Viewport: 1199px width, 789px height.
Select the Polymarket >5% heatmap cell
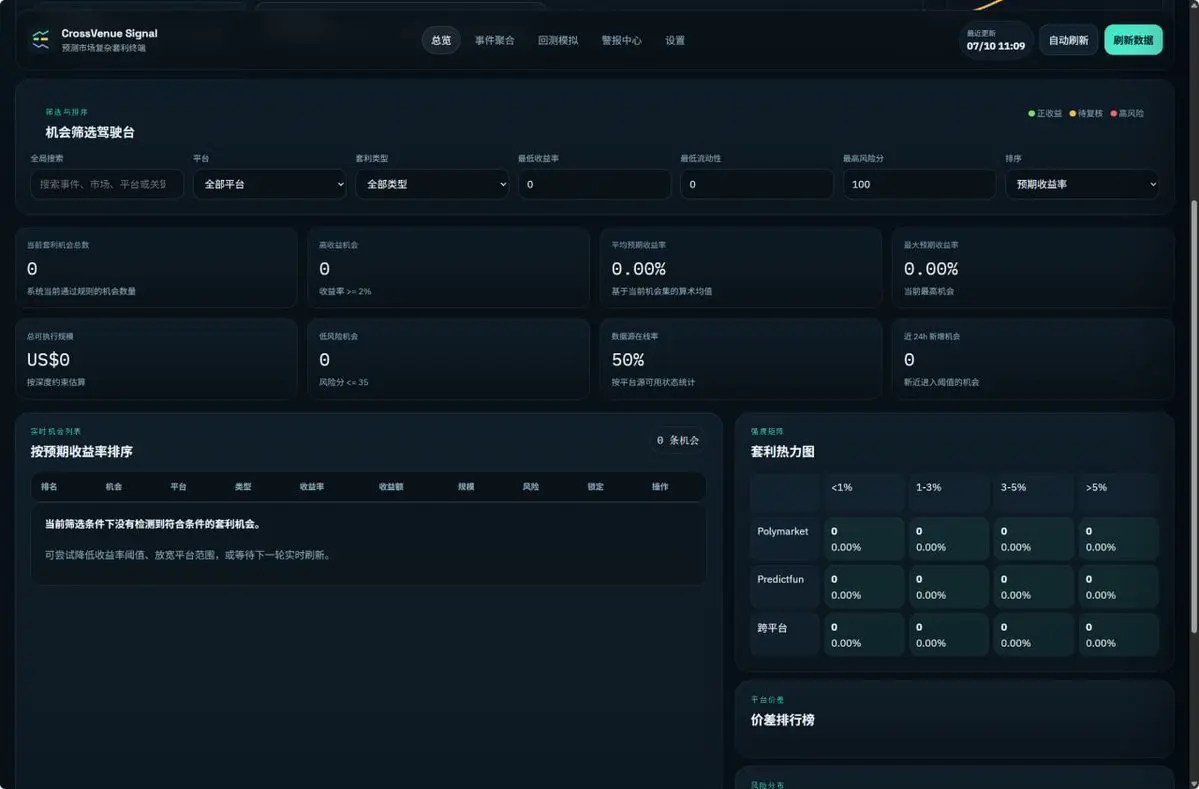(1119, 539)
